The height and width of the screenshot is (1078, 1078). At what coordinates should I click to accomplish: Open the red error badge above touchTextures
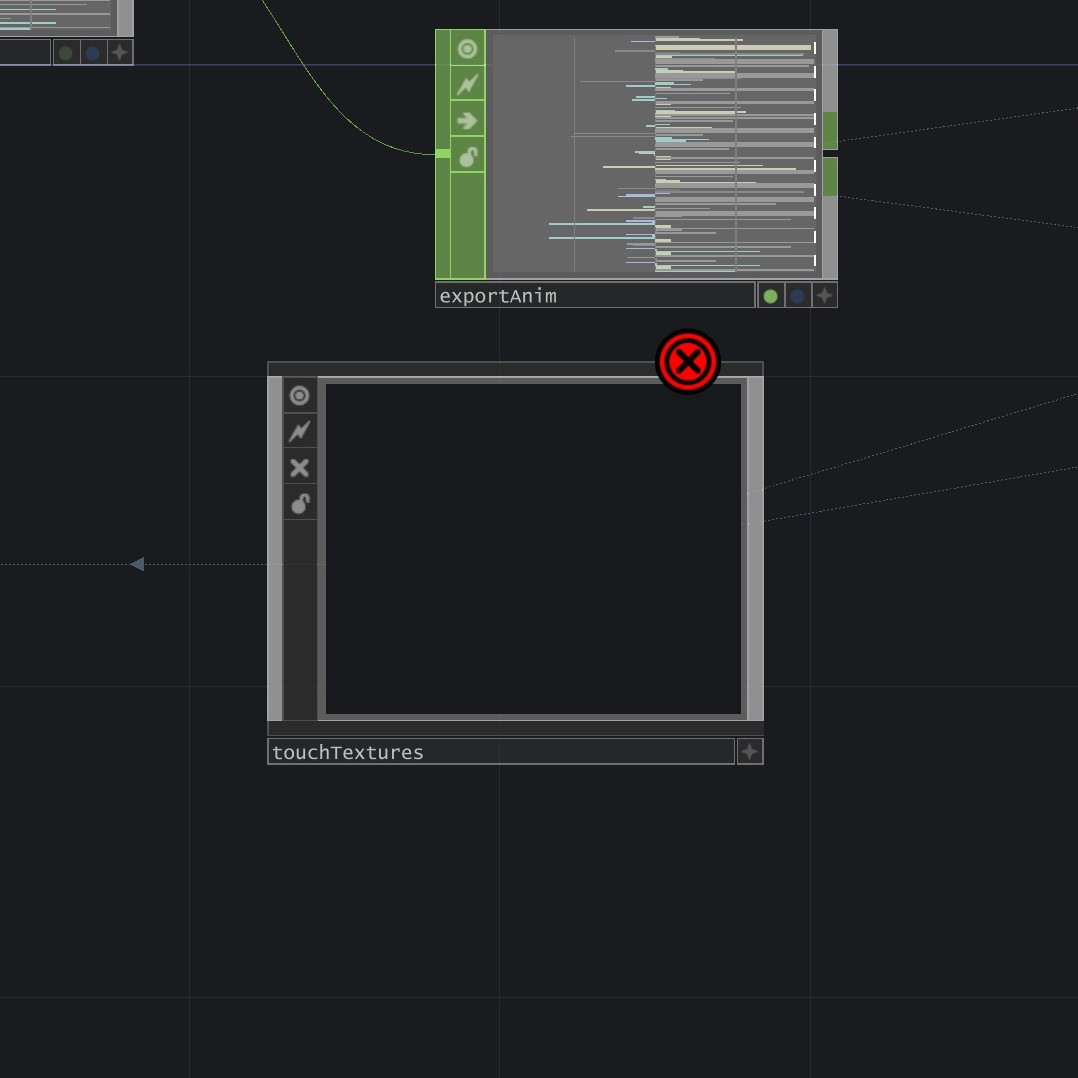[687, 362]
